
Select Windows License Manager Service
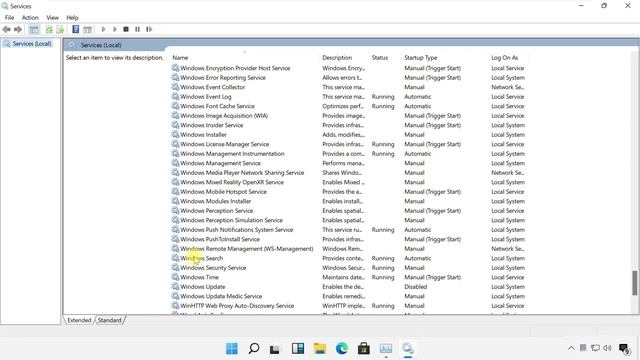click(224, 144)
